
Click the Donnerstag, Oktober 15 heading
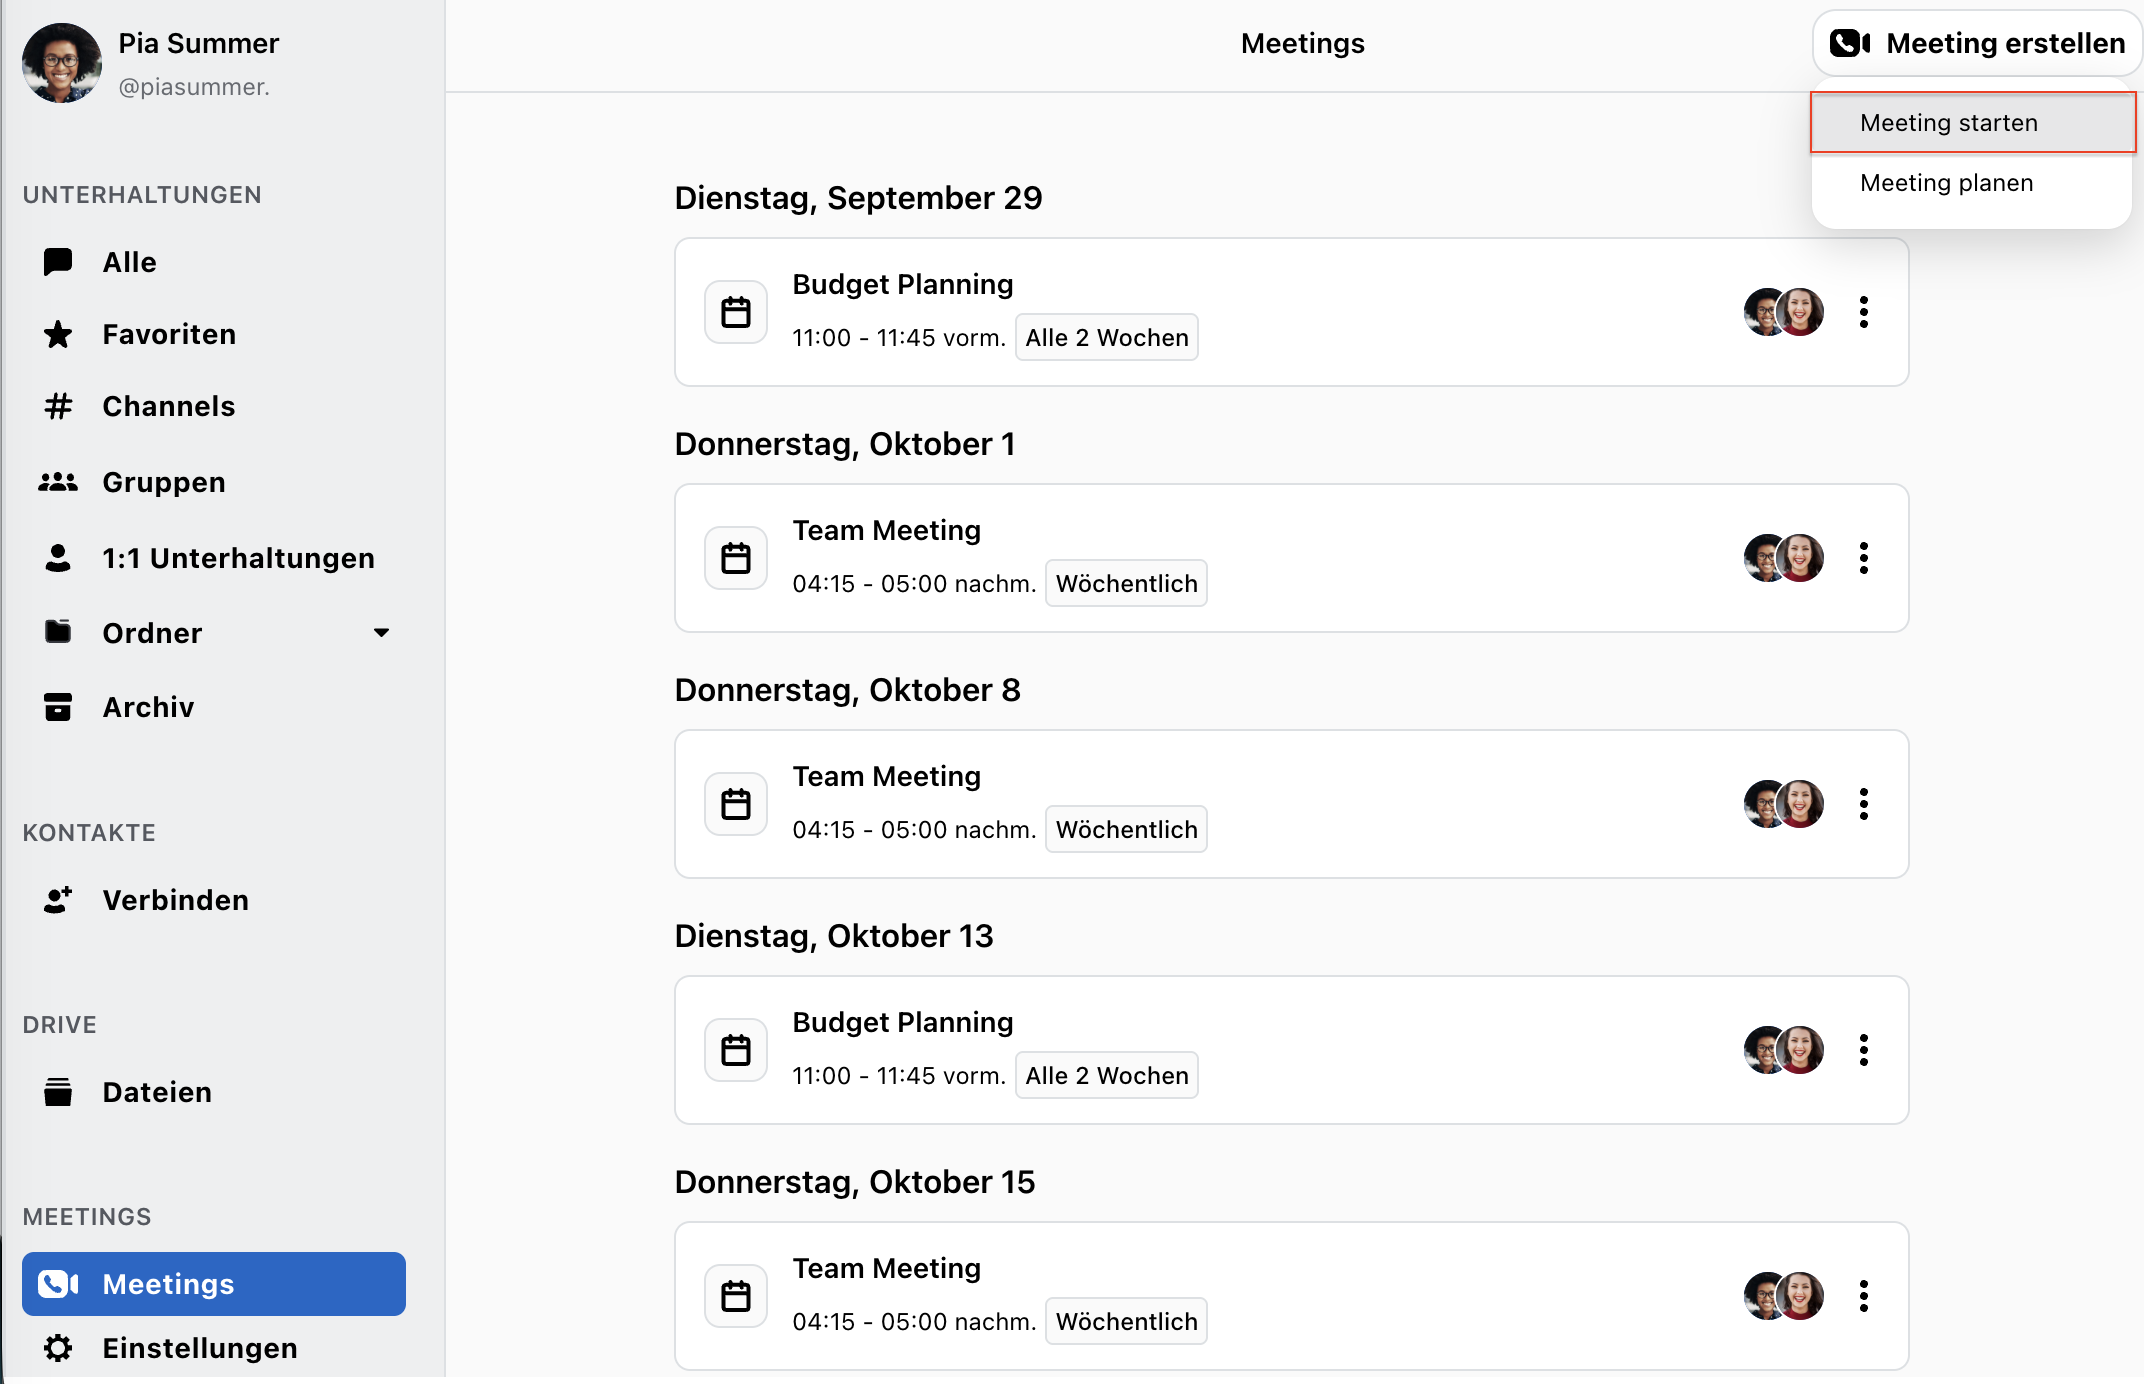(855, 1182)
